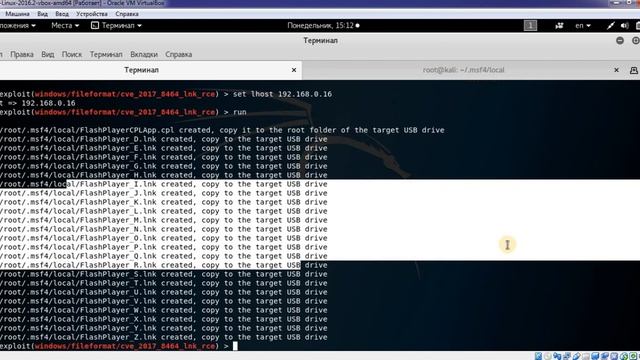Click the FlashPlayer_U.lnk created line

163,292
